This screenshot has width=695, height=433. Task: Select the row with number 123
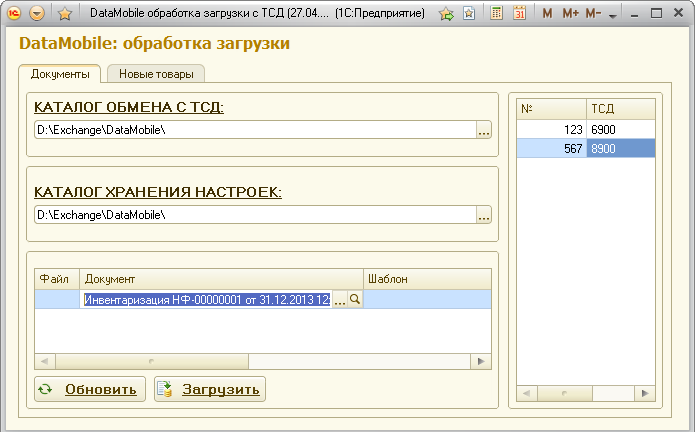pos(586,129)
